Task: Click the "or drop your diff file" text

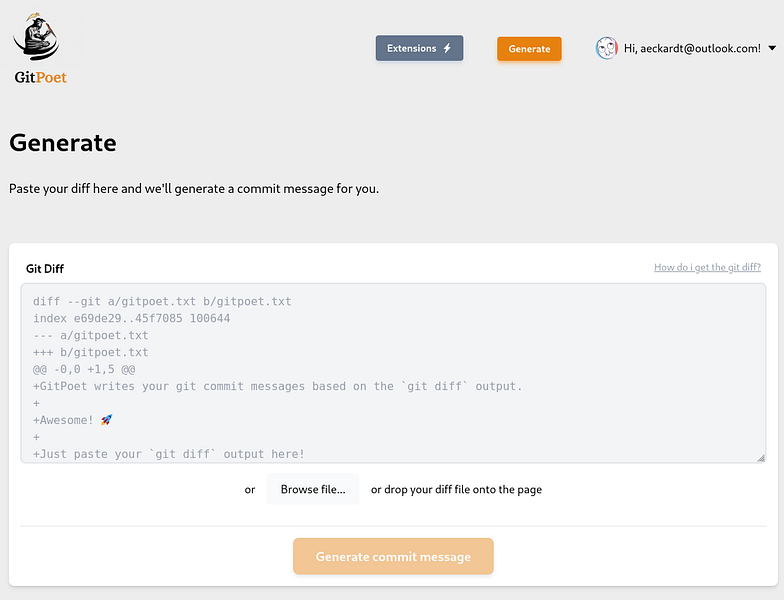Action: (x=456, y=490)
